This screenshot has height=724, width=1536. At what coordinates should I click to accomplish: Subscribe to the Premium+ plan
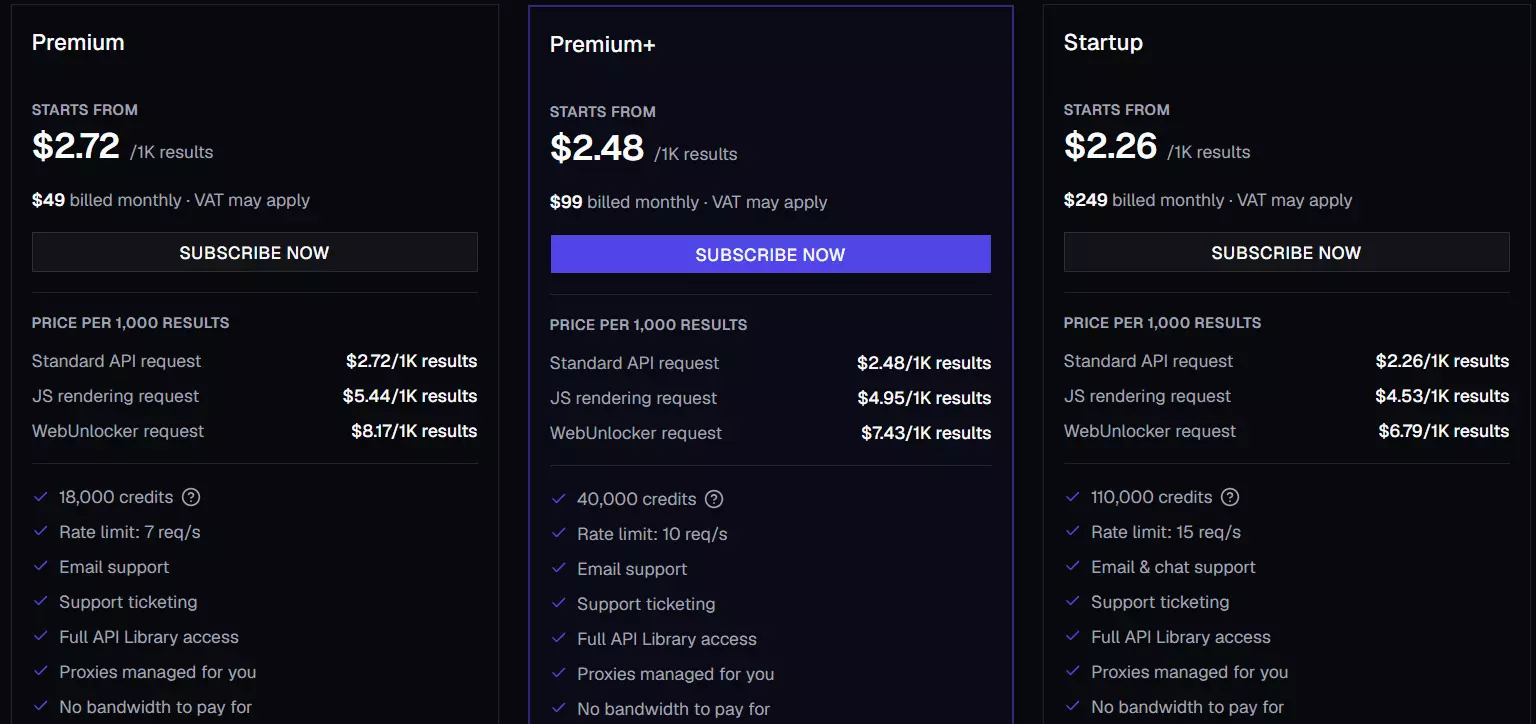[771, 255]
